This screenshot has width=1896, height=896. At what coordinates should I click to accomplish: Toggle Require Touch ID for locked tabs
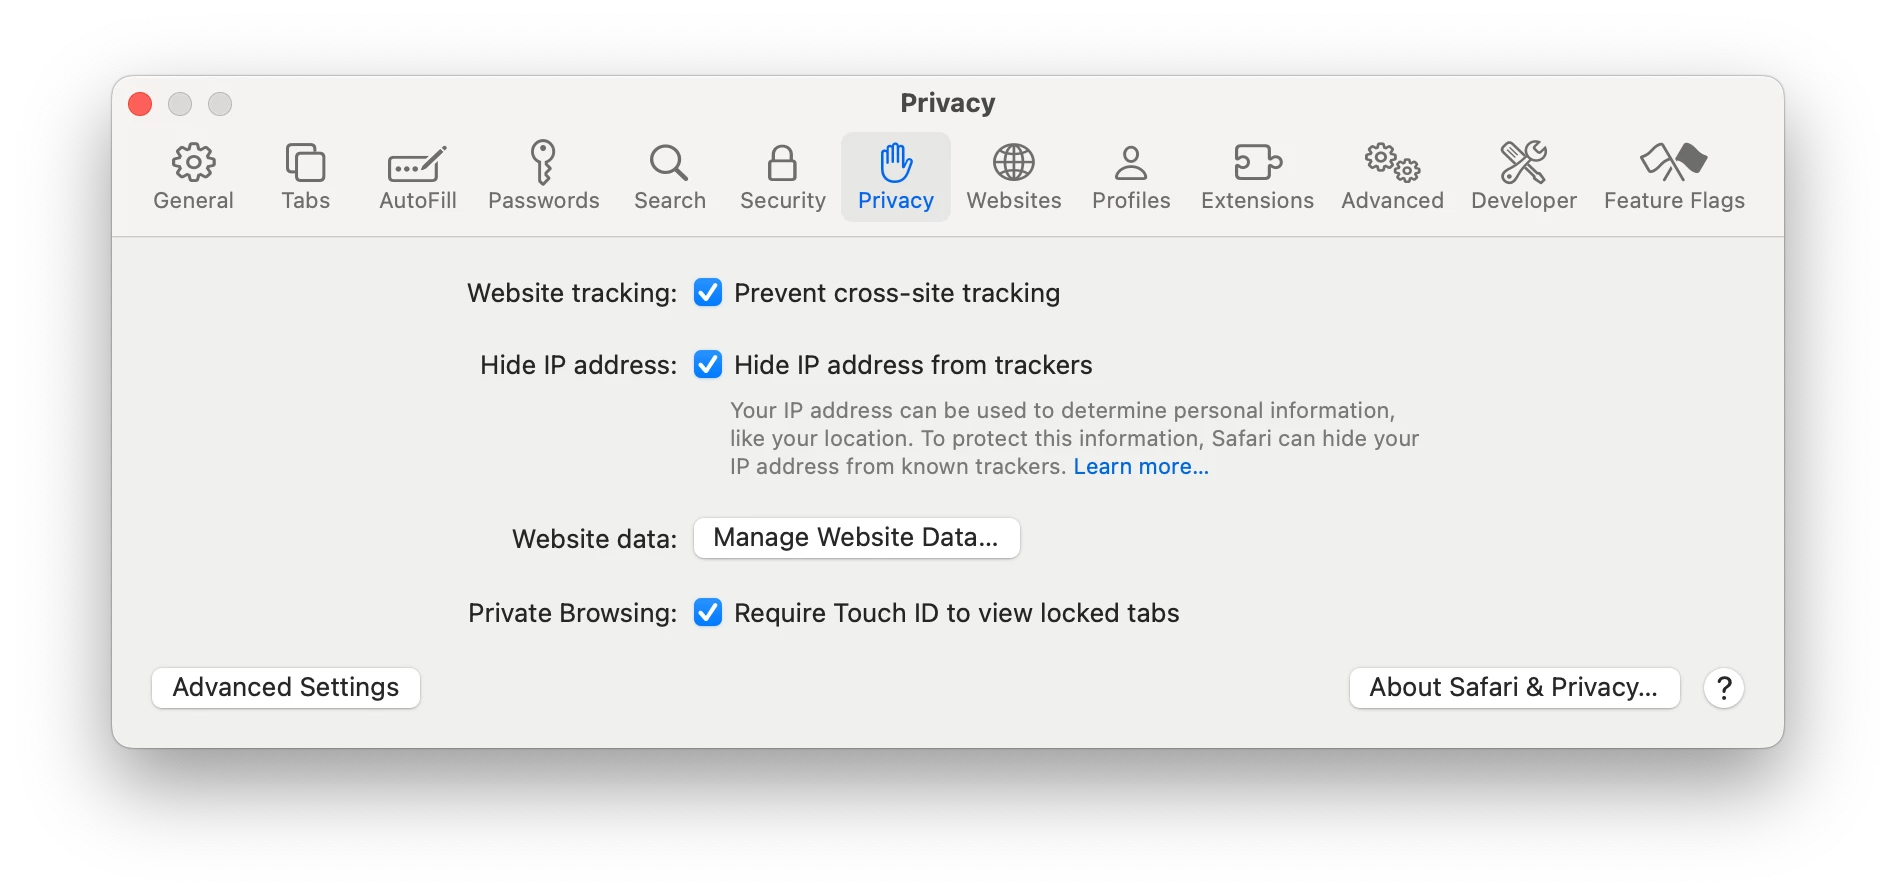pyautogui.click(x=708, y=613)
